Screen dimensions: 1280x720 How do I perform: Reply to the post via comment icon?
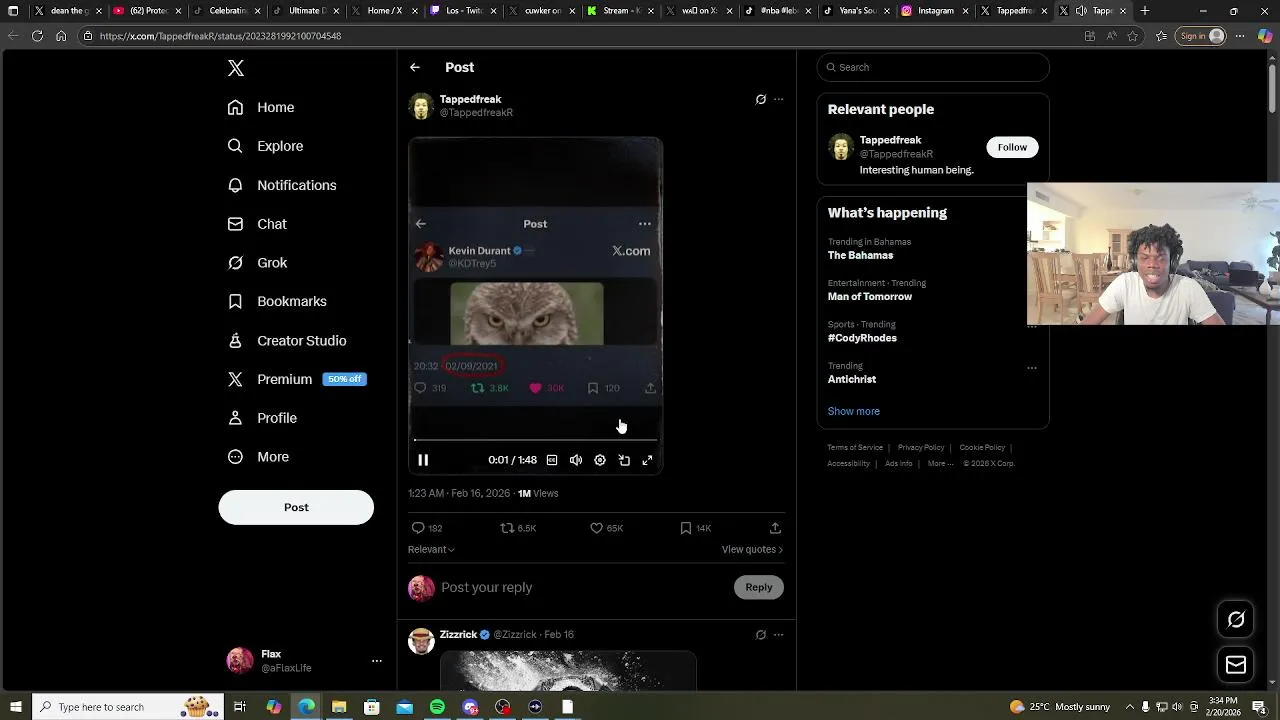click(418, 528)
